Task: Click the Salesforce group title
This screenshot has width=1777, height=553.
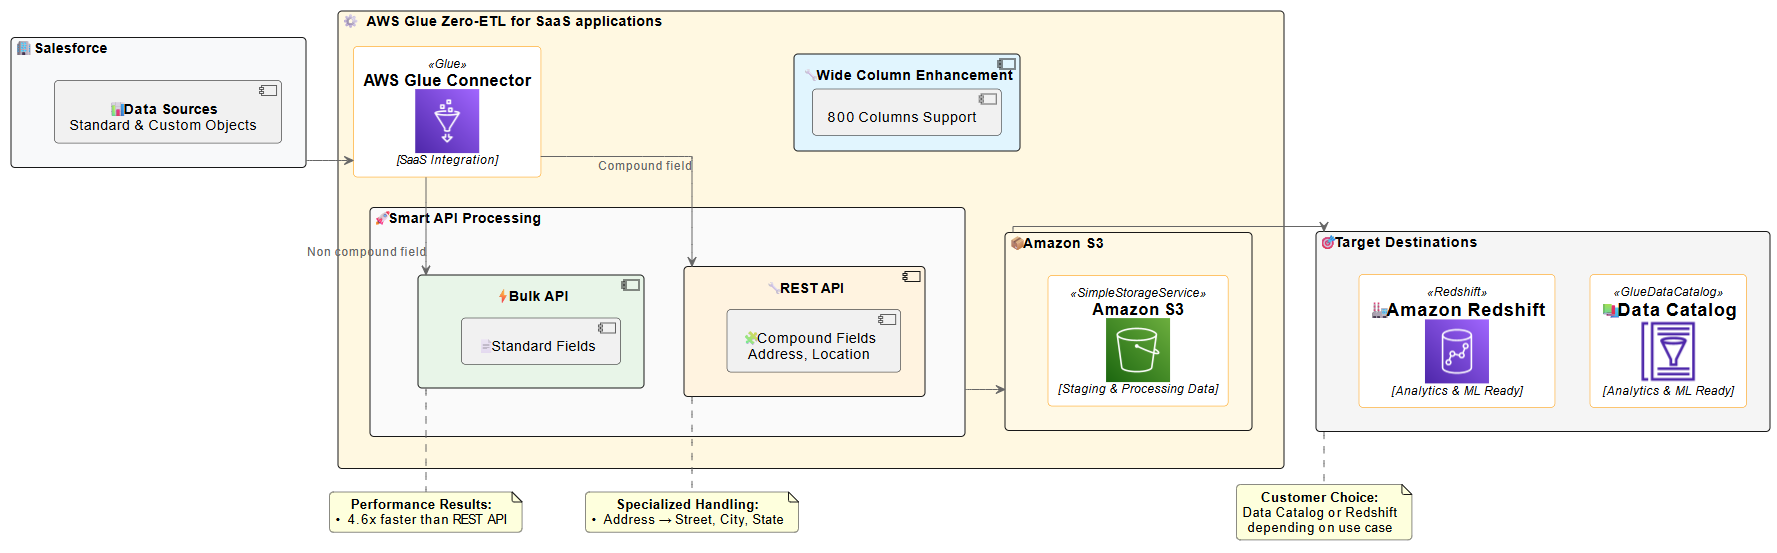Action: point(71,48)
